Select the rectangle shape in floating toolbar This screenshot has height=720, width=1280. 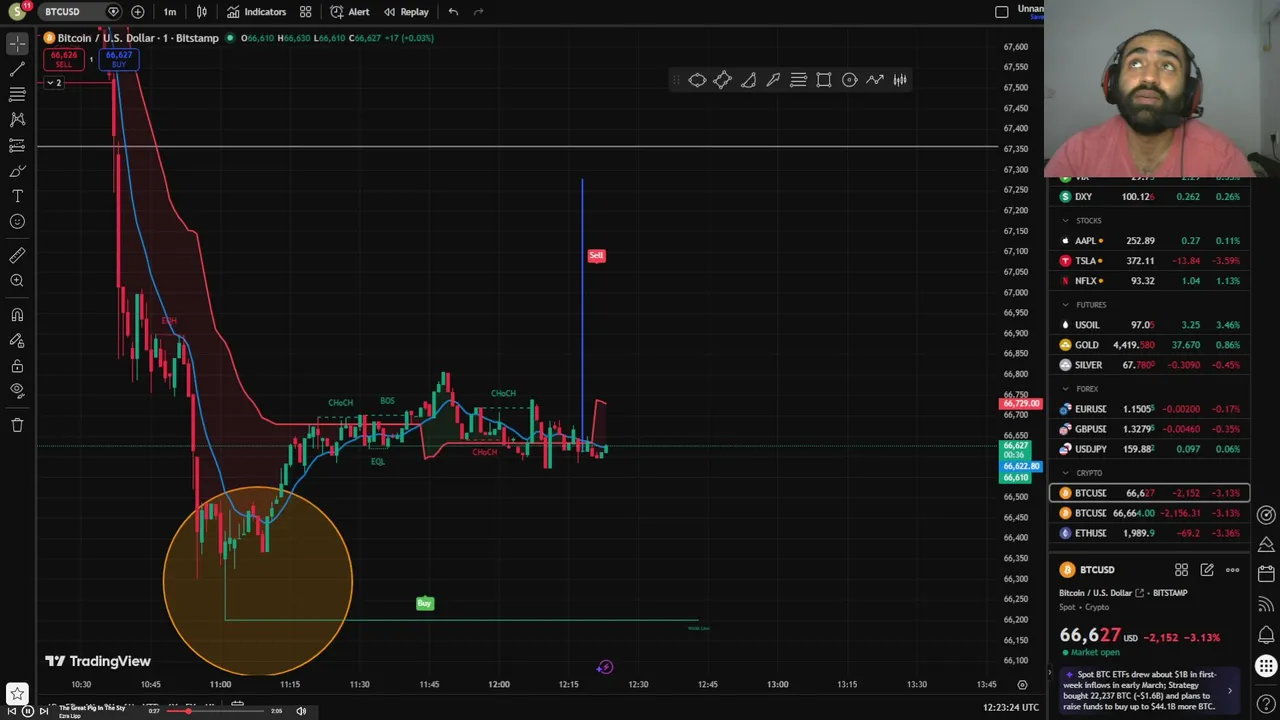coord(824,80)
